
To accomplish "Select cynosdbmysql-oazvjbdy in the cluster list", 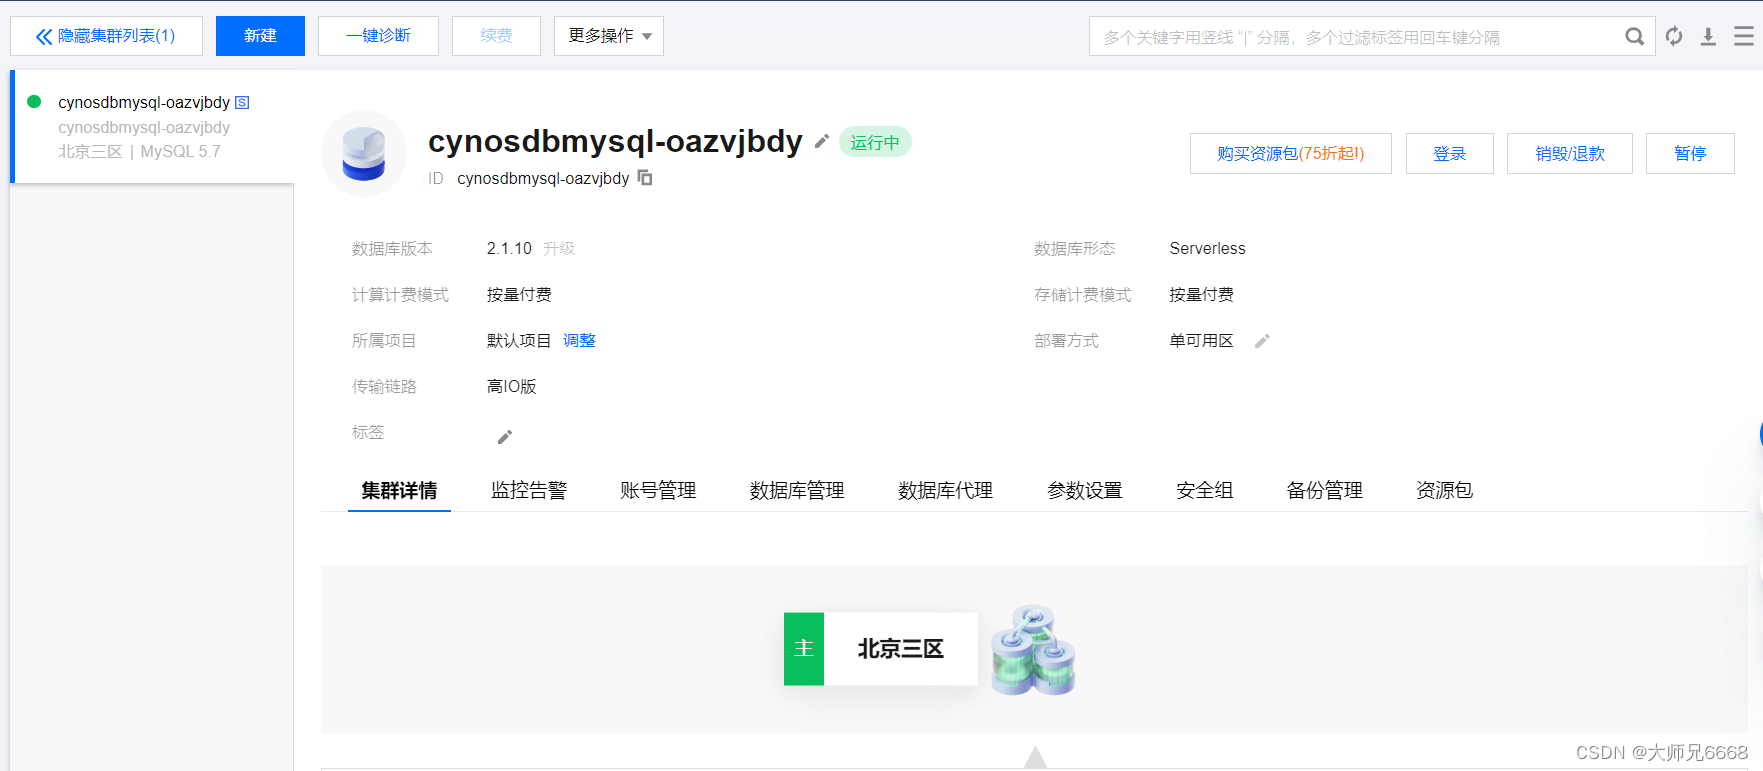I will coord(152,127).
